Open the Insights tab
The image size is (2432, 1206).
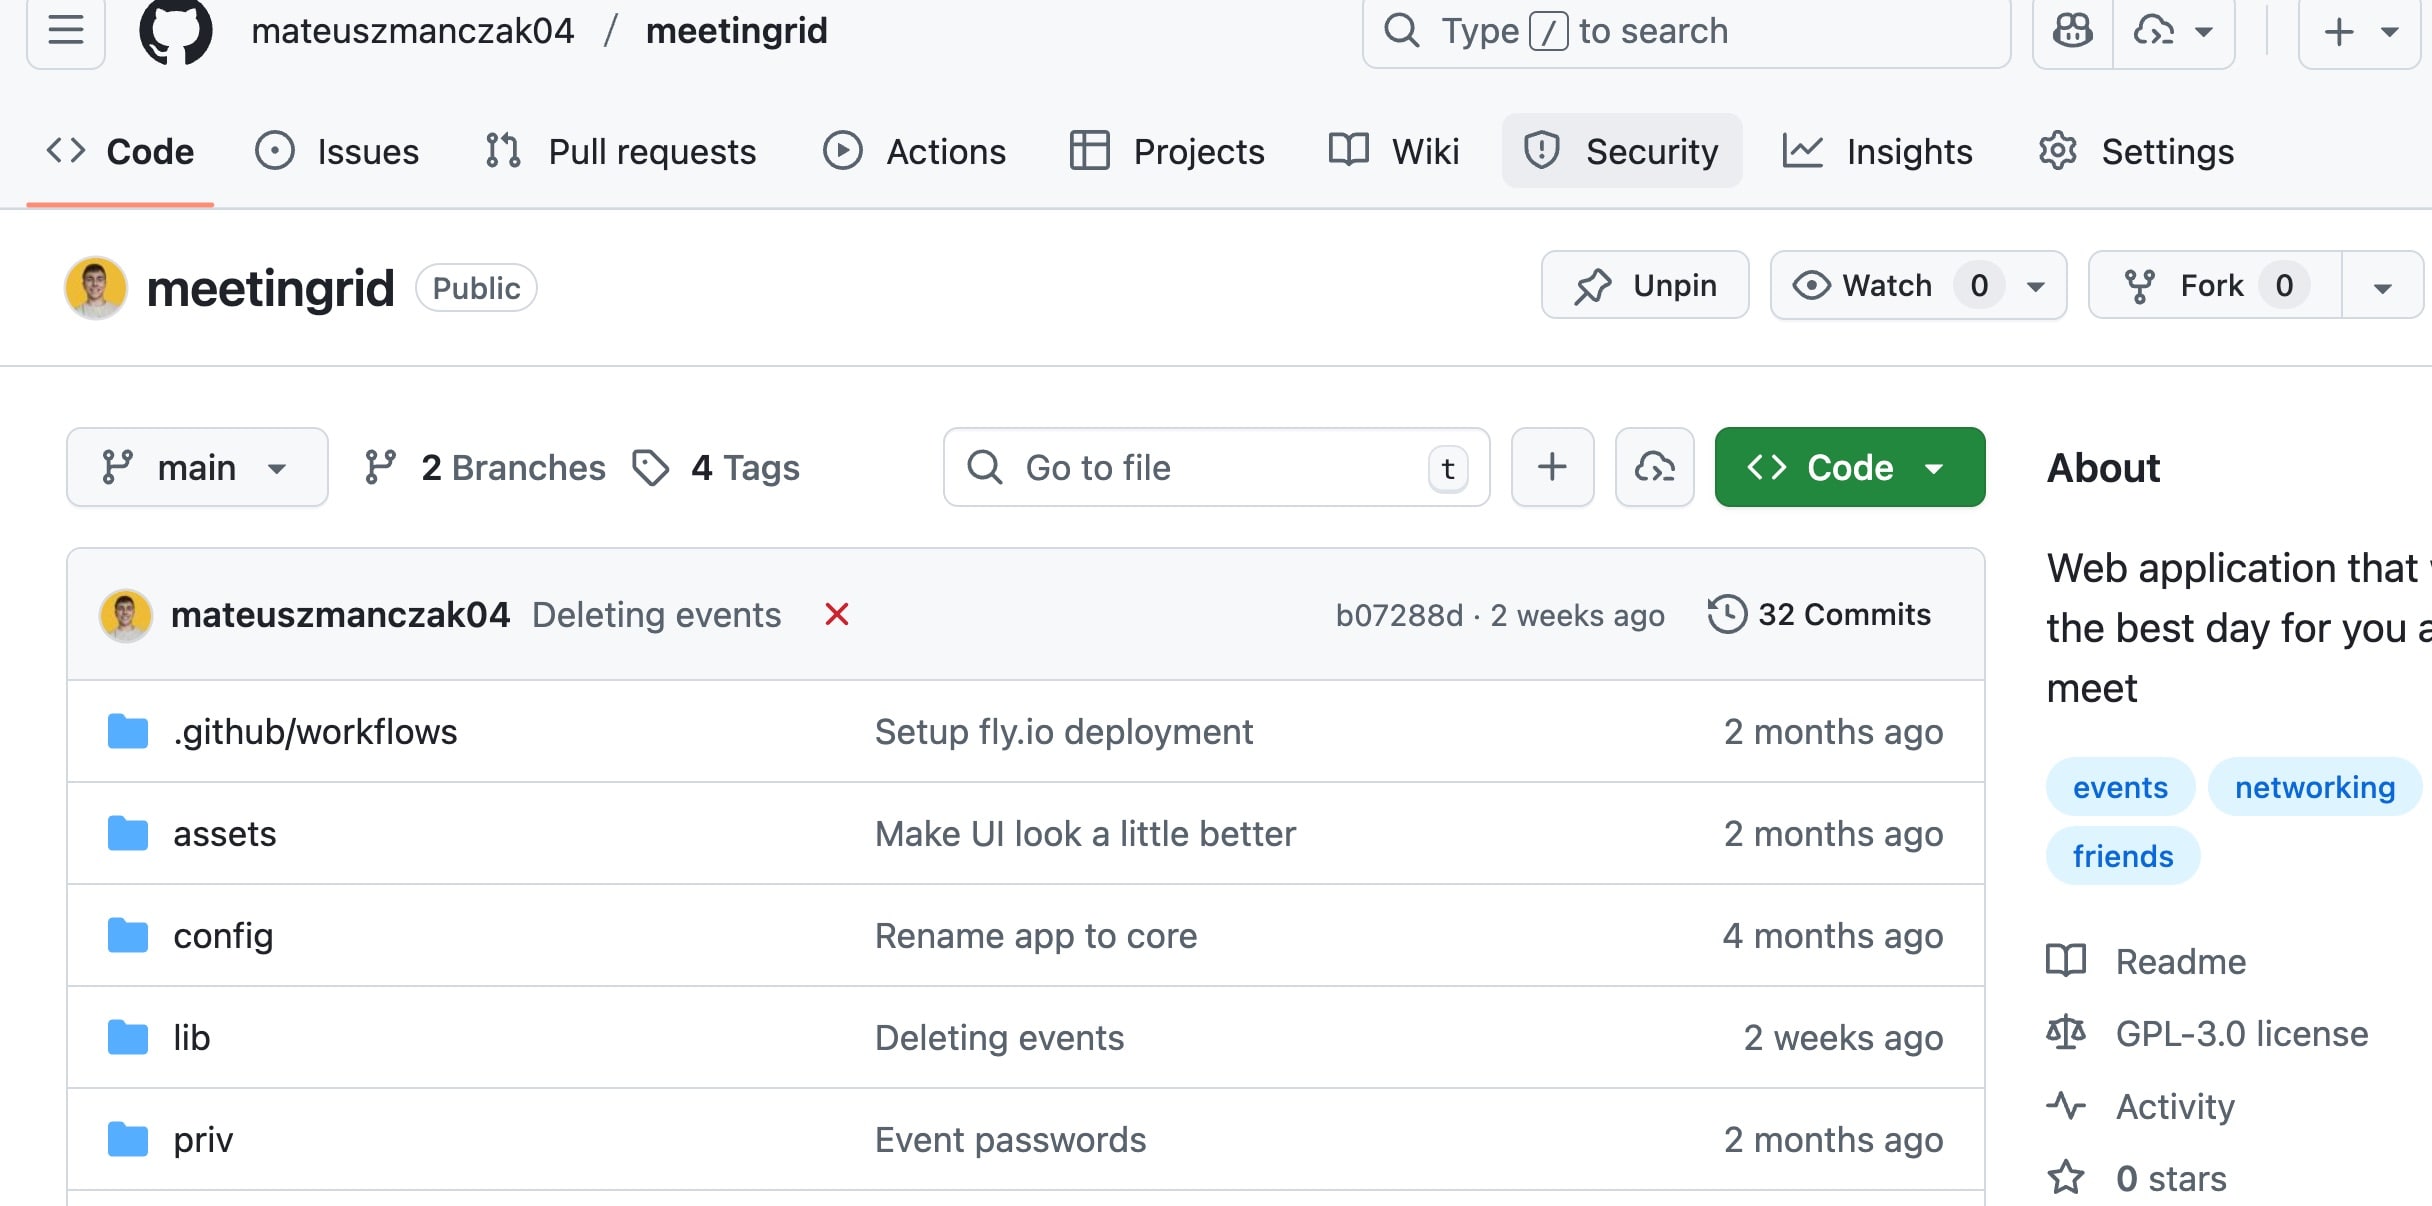1877,152
